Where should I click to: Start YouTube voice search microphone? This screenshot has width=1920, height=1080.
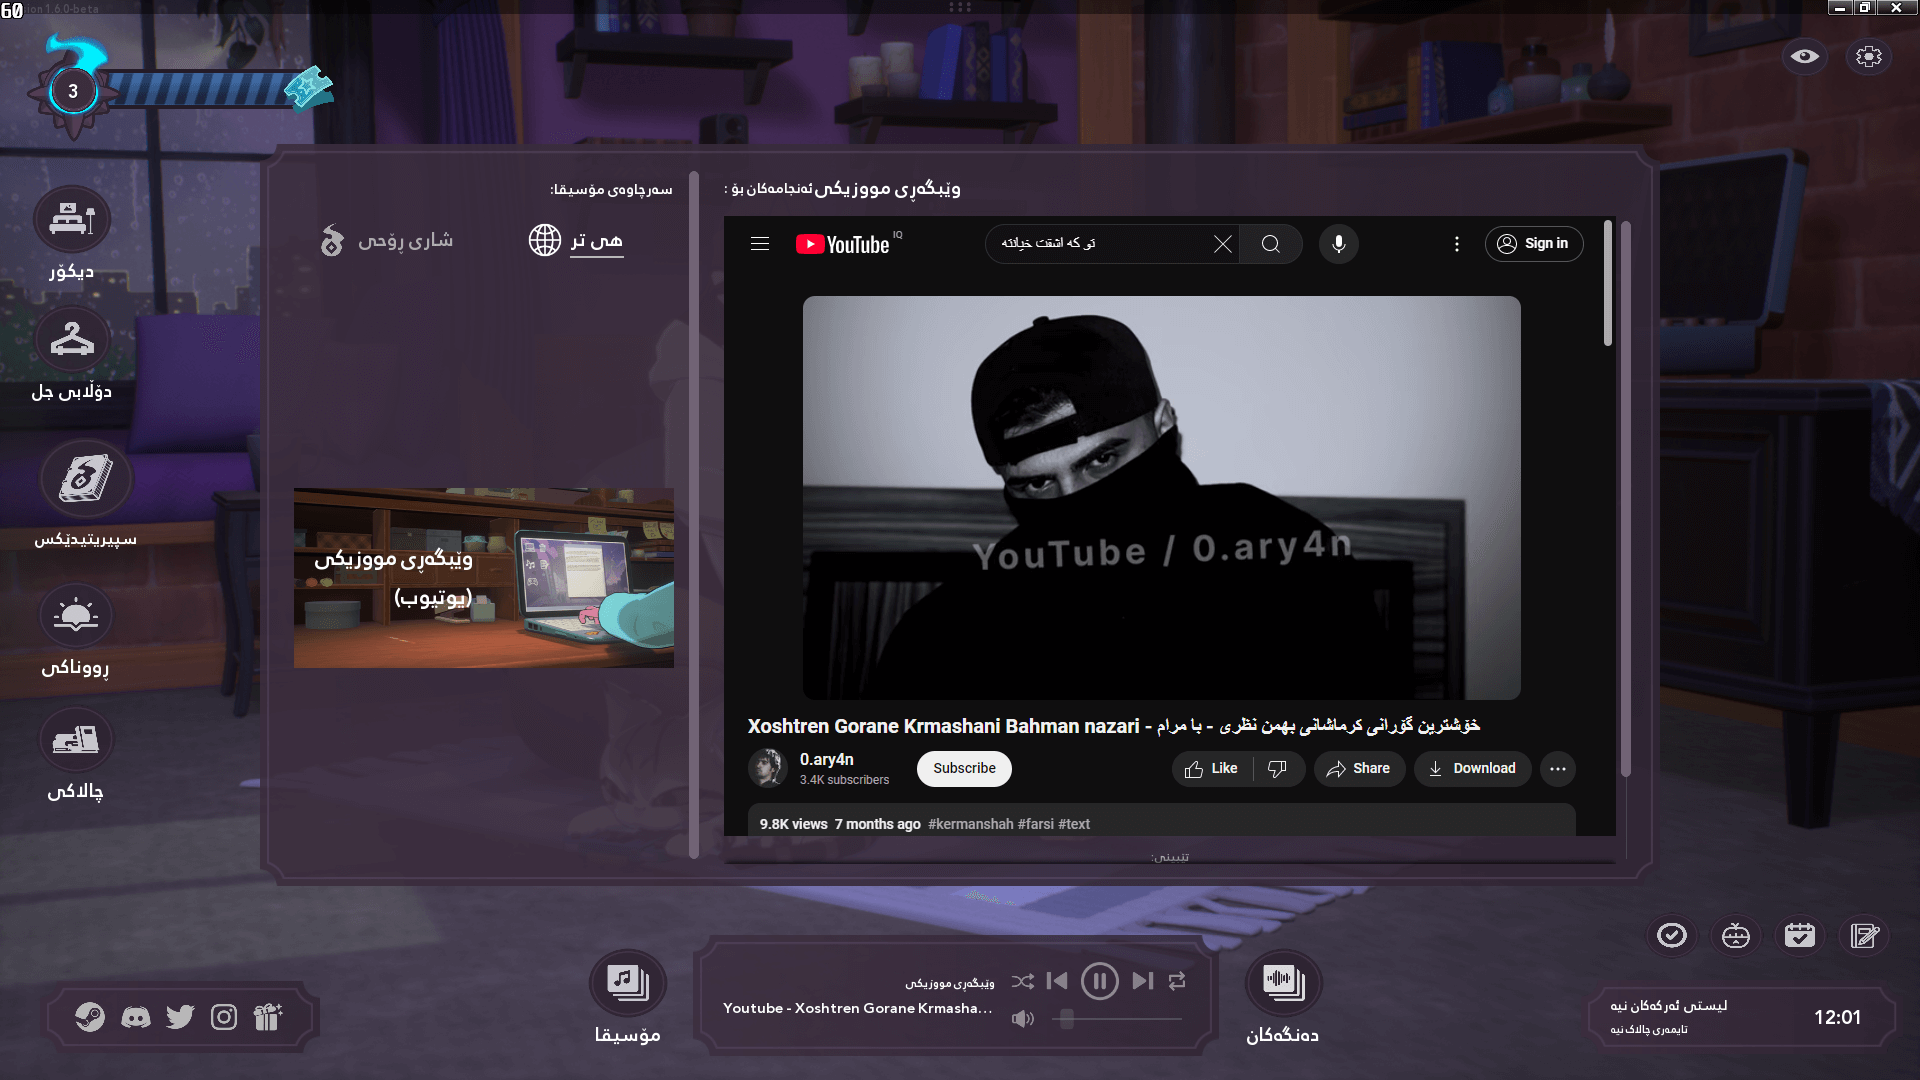pos(1339,244)
